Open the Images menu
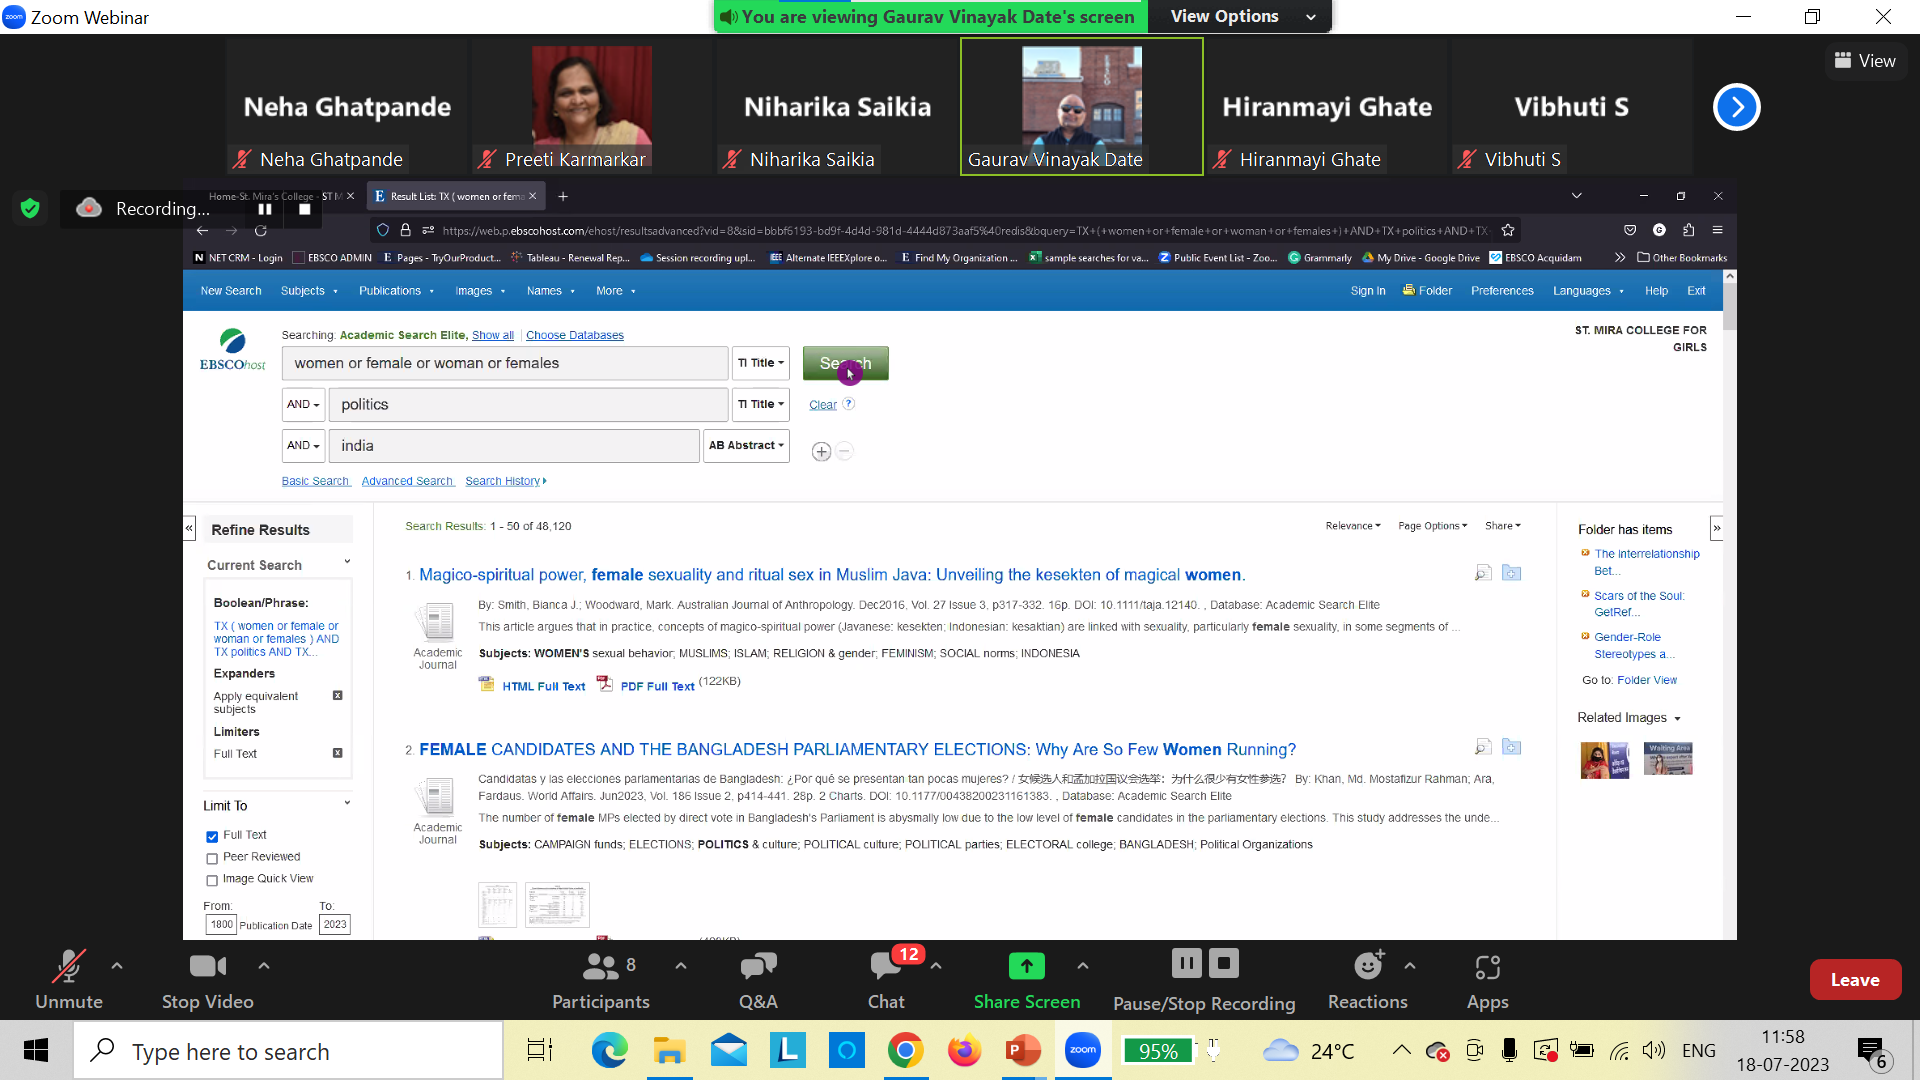1920x1080 pixels. coord(480,291)
